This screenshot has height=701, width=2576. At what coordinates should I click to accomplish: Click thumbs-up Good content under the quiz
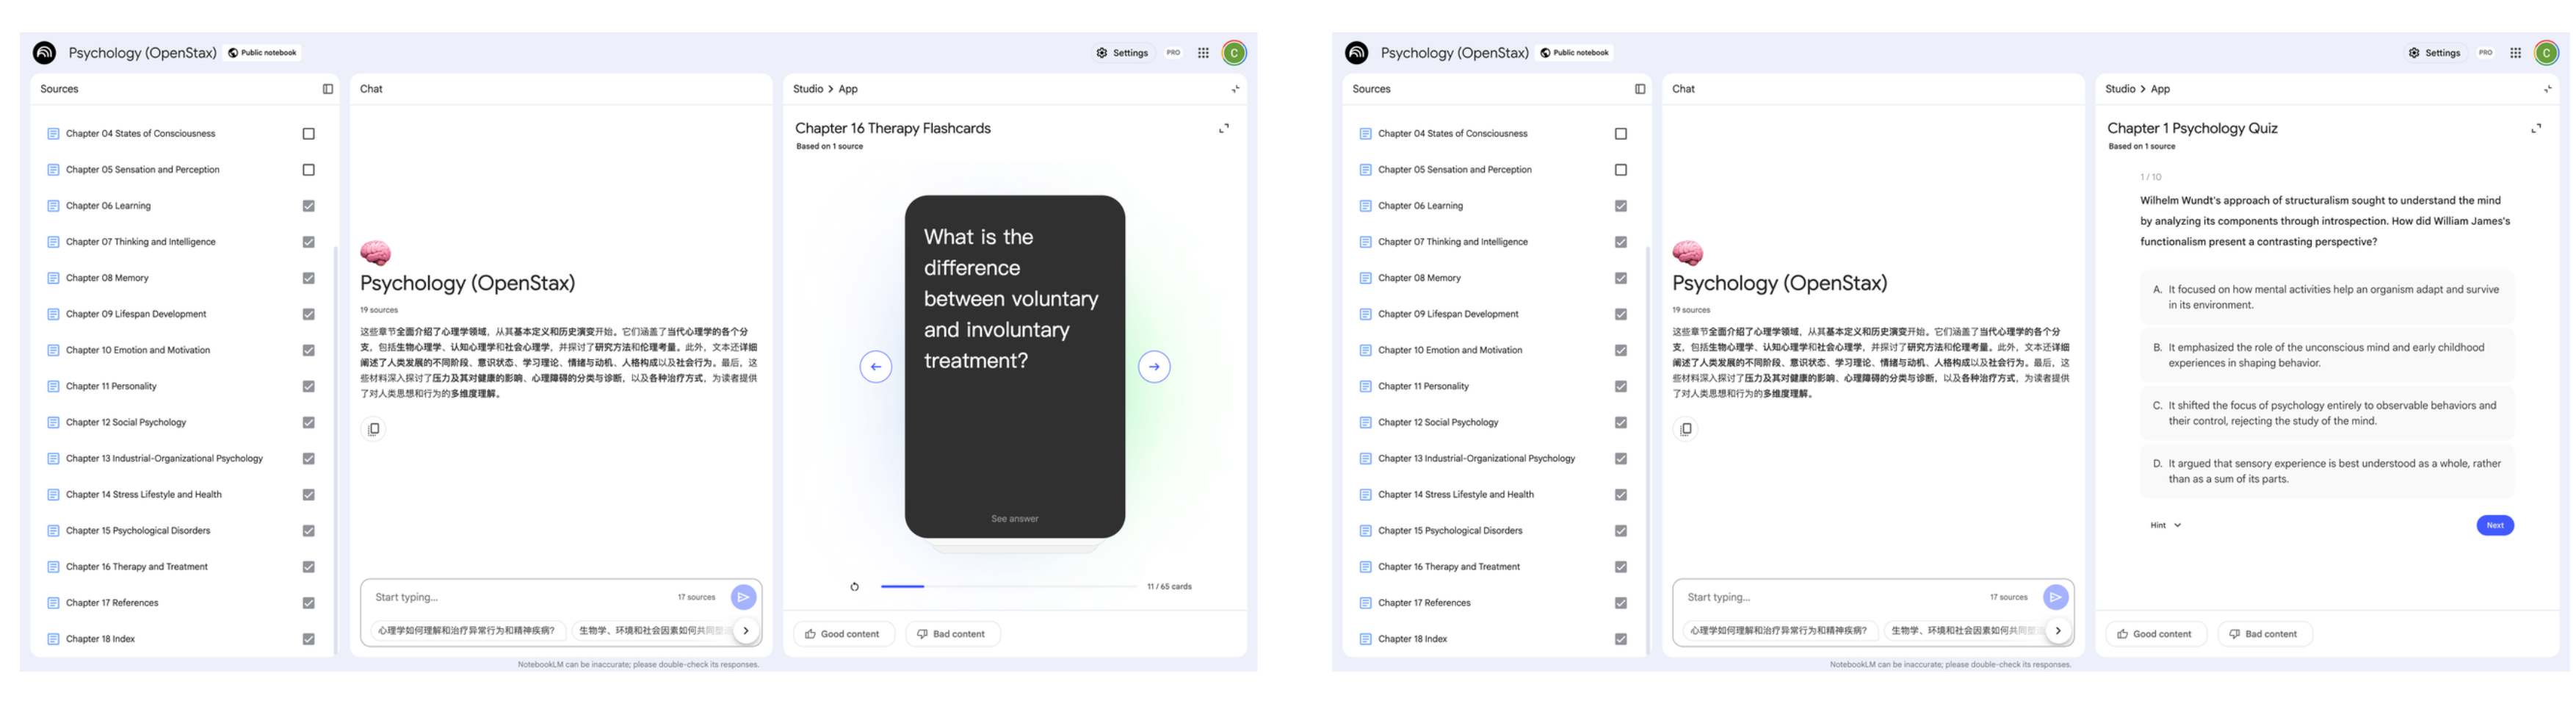coord(2154,634)
